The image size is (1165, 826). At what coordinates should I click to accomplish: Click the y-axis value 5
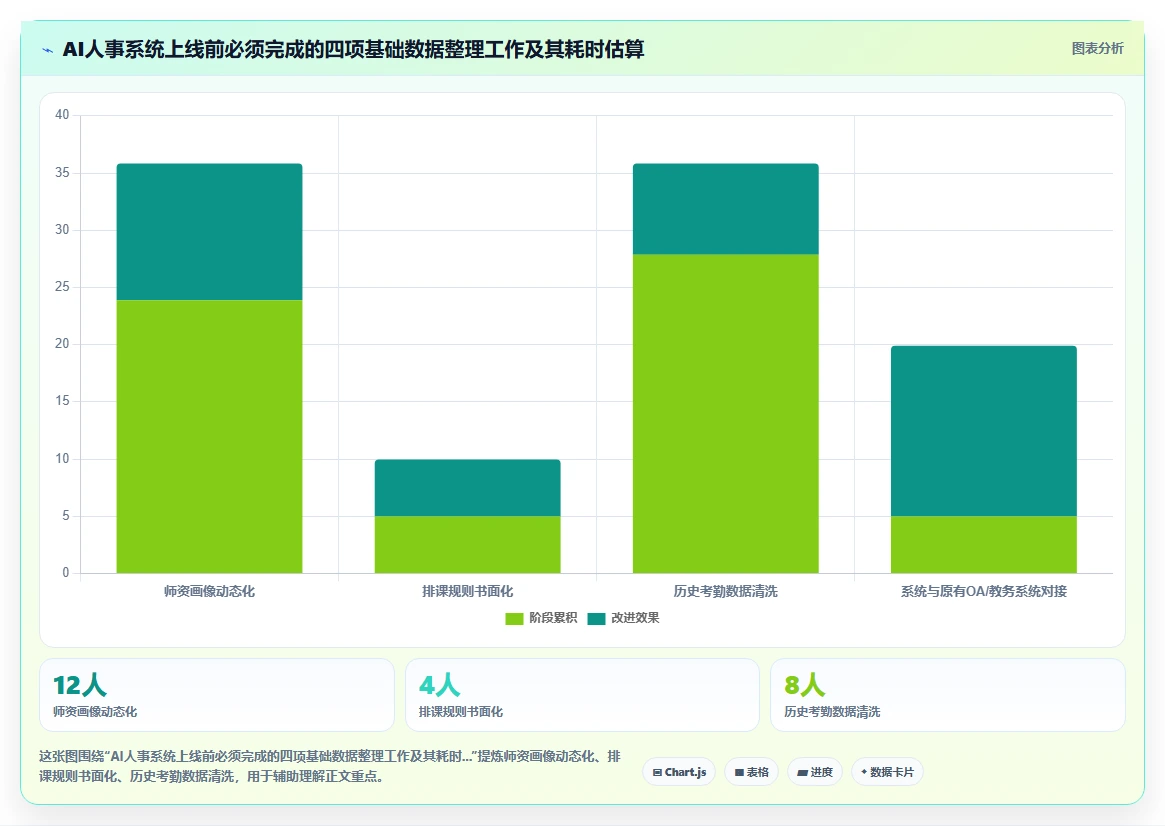[65, 516]
